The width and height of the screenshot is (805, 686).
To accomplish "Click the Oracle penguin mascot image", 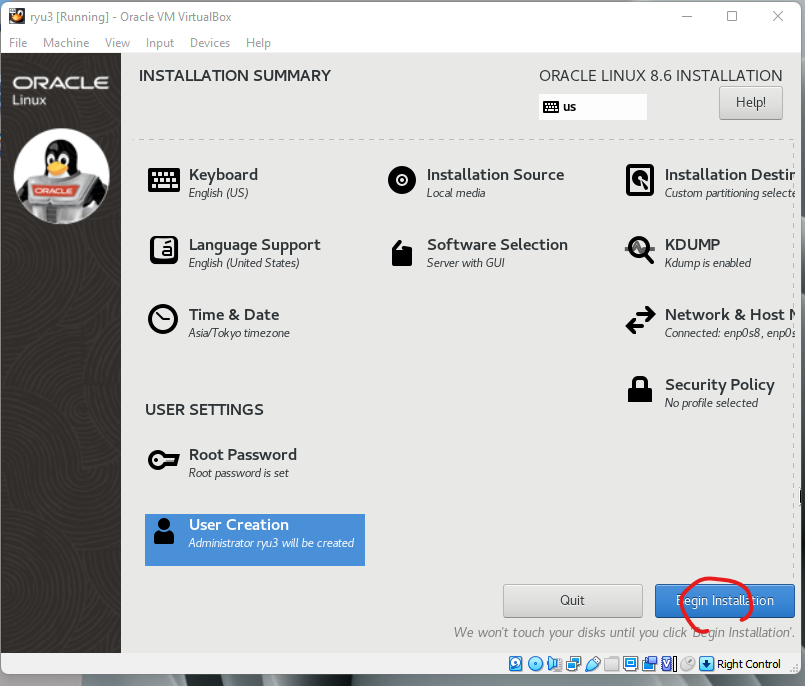I will pos(62,176).
